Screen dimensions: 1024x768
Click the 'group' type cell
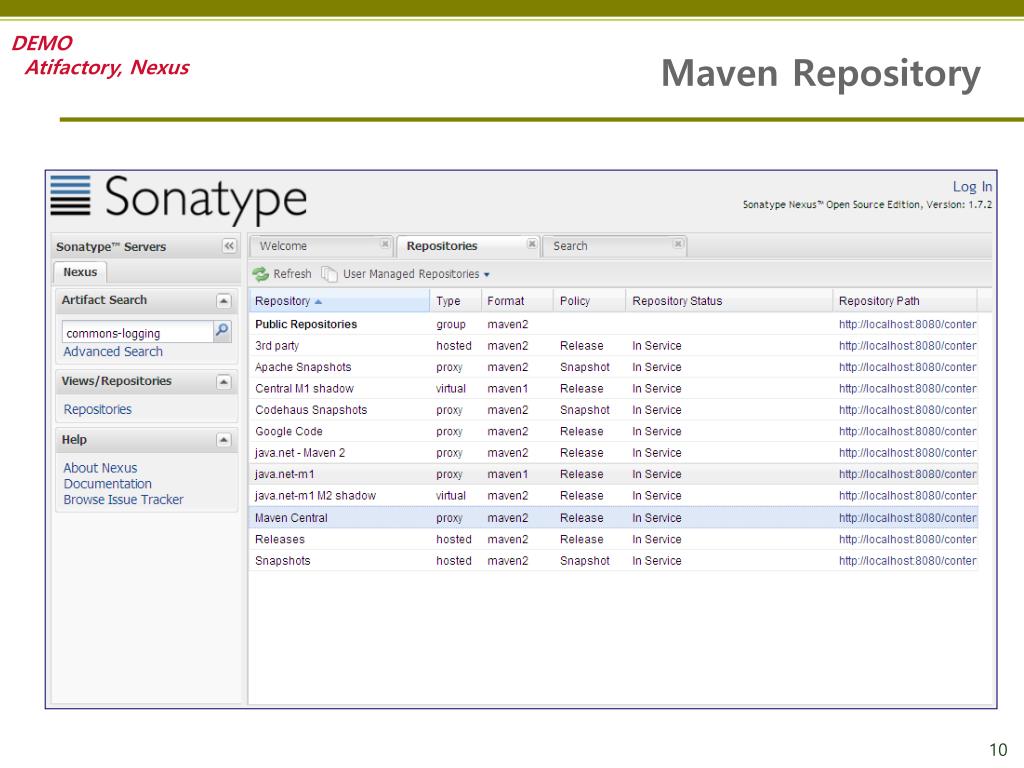tap(451, 325)
